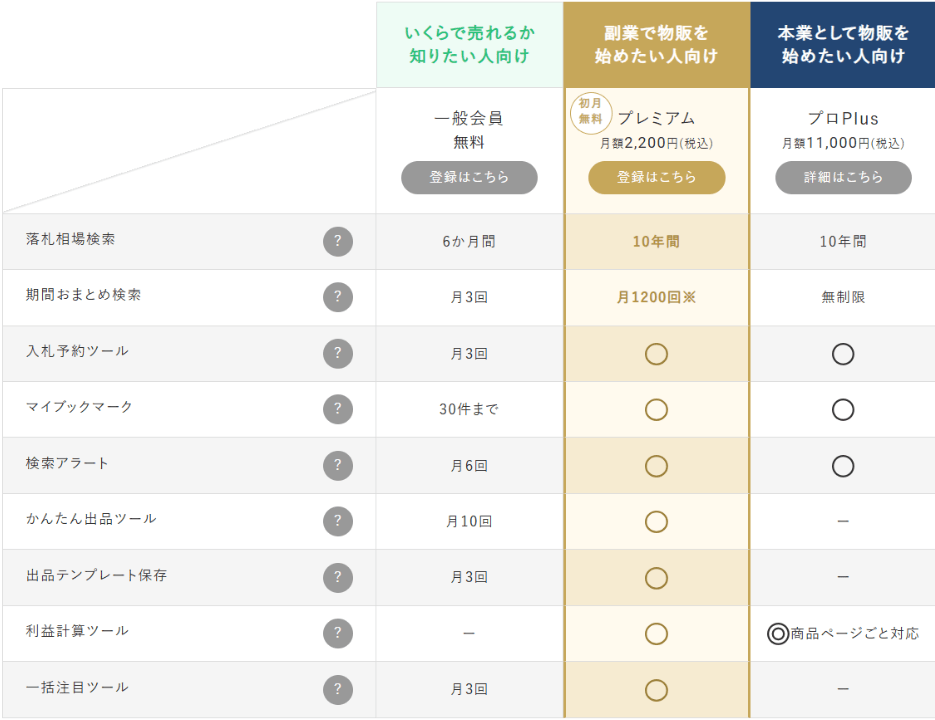Select the 副業で物販を始めたい人向け header
The height and width of the screenshot is (720, 935).
pyautogui.click(x=656, y=44)
